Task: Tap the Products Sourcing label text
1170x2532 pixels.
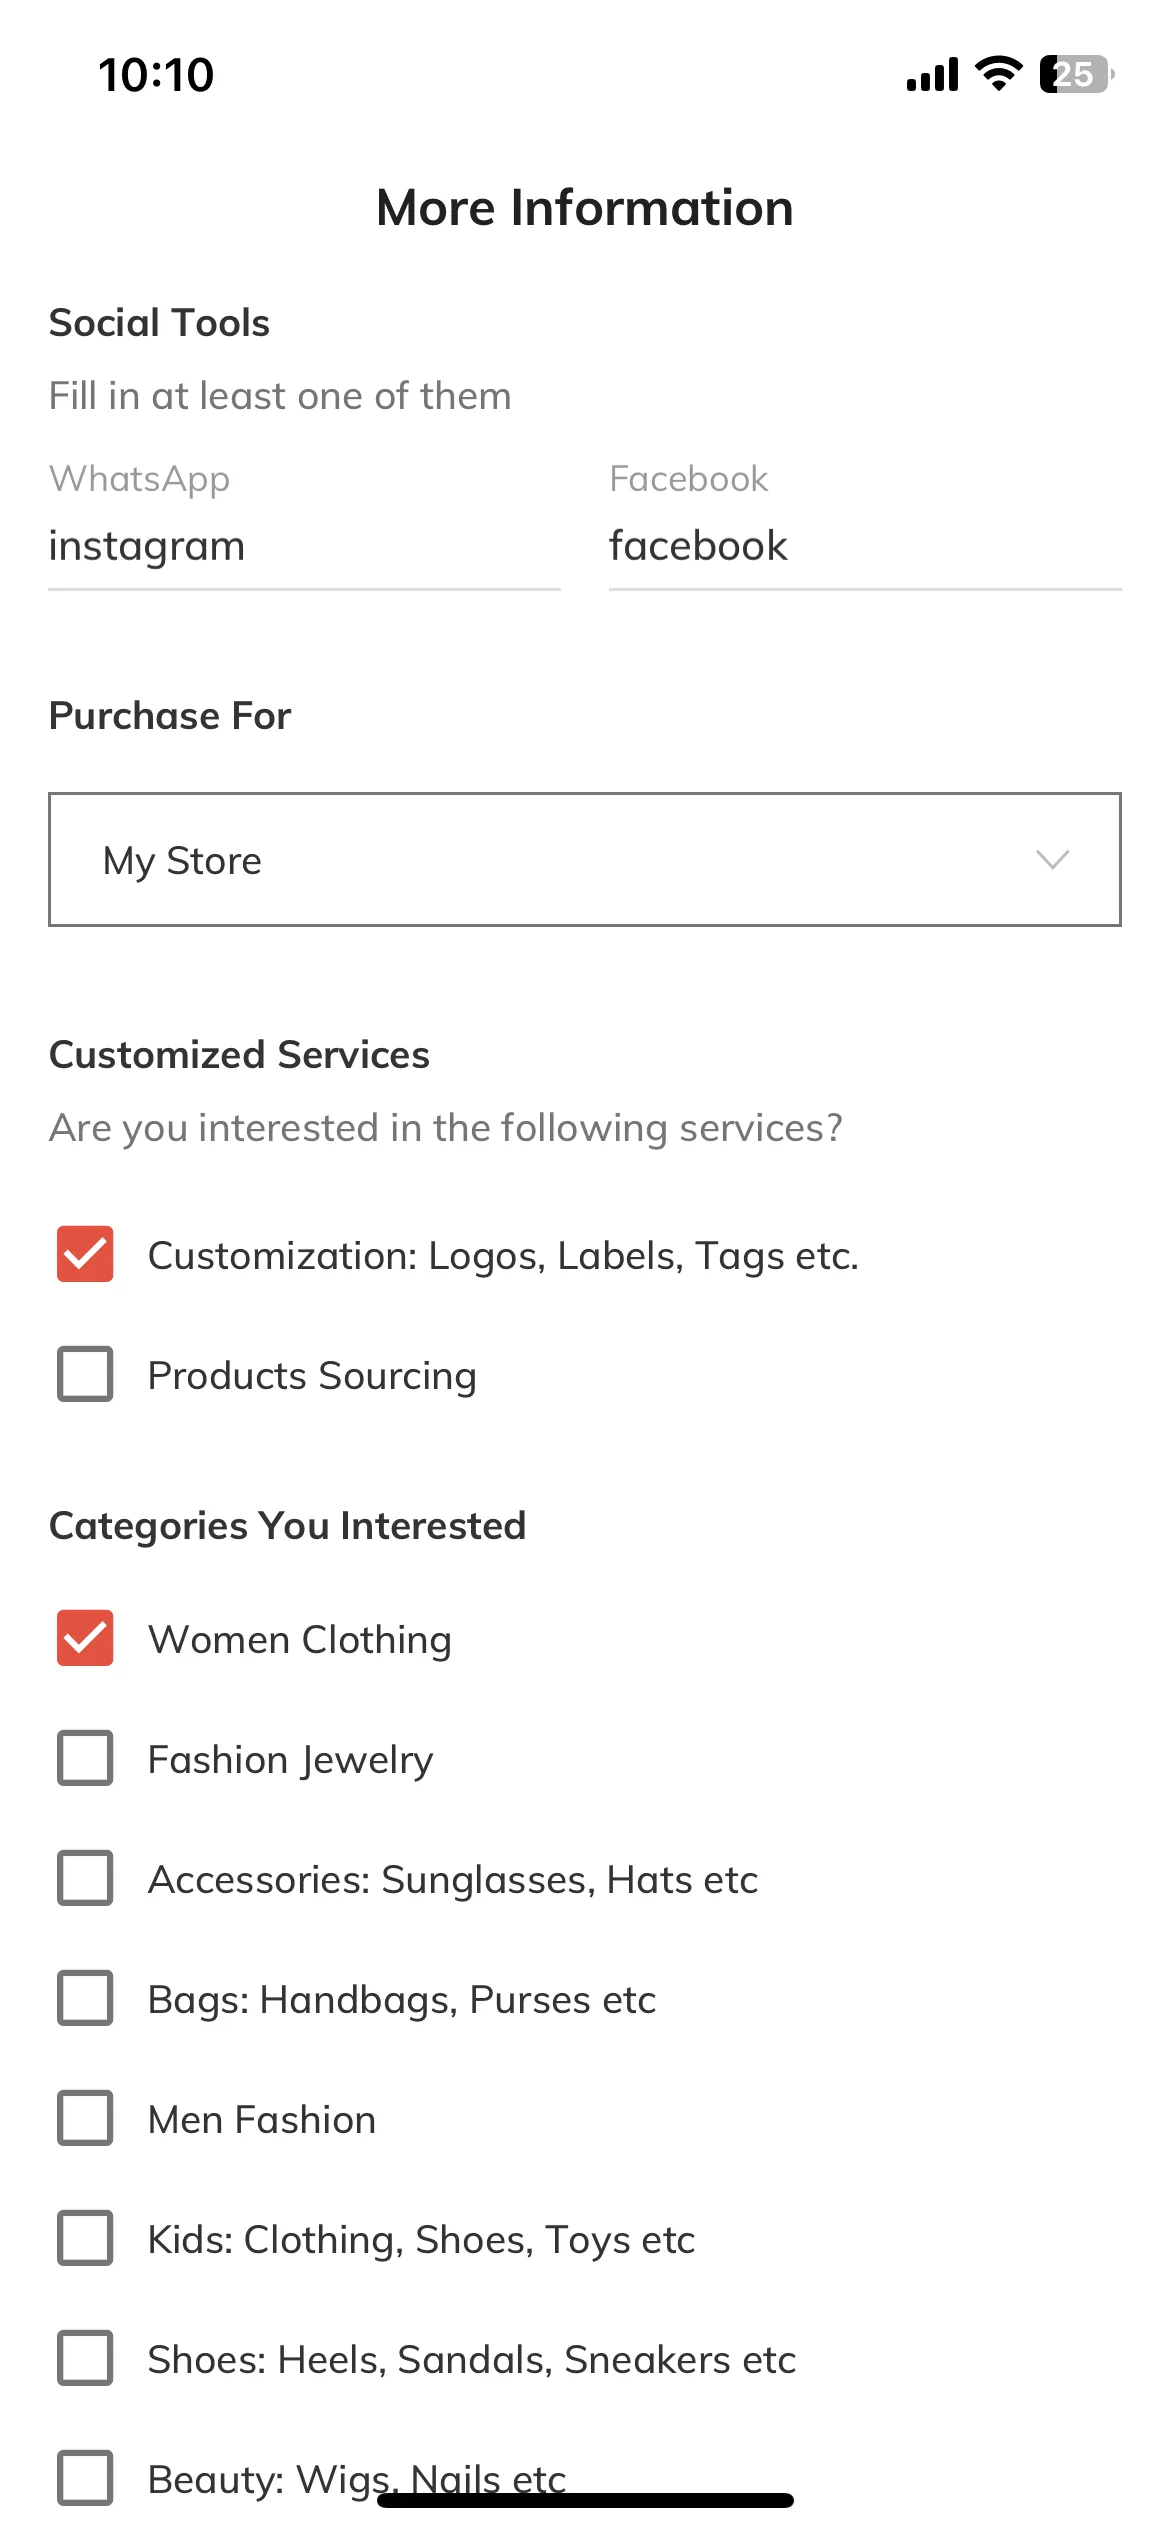Action: [312, 1376]
